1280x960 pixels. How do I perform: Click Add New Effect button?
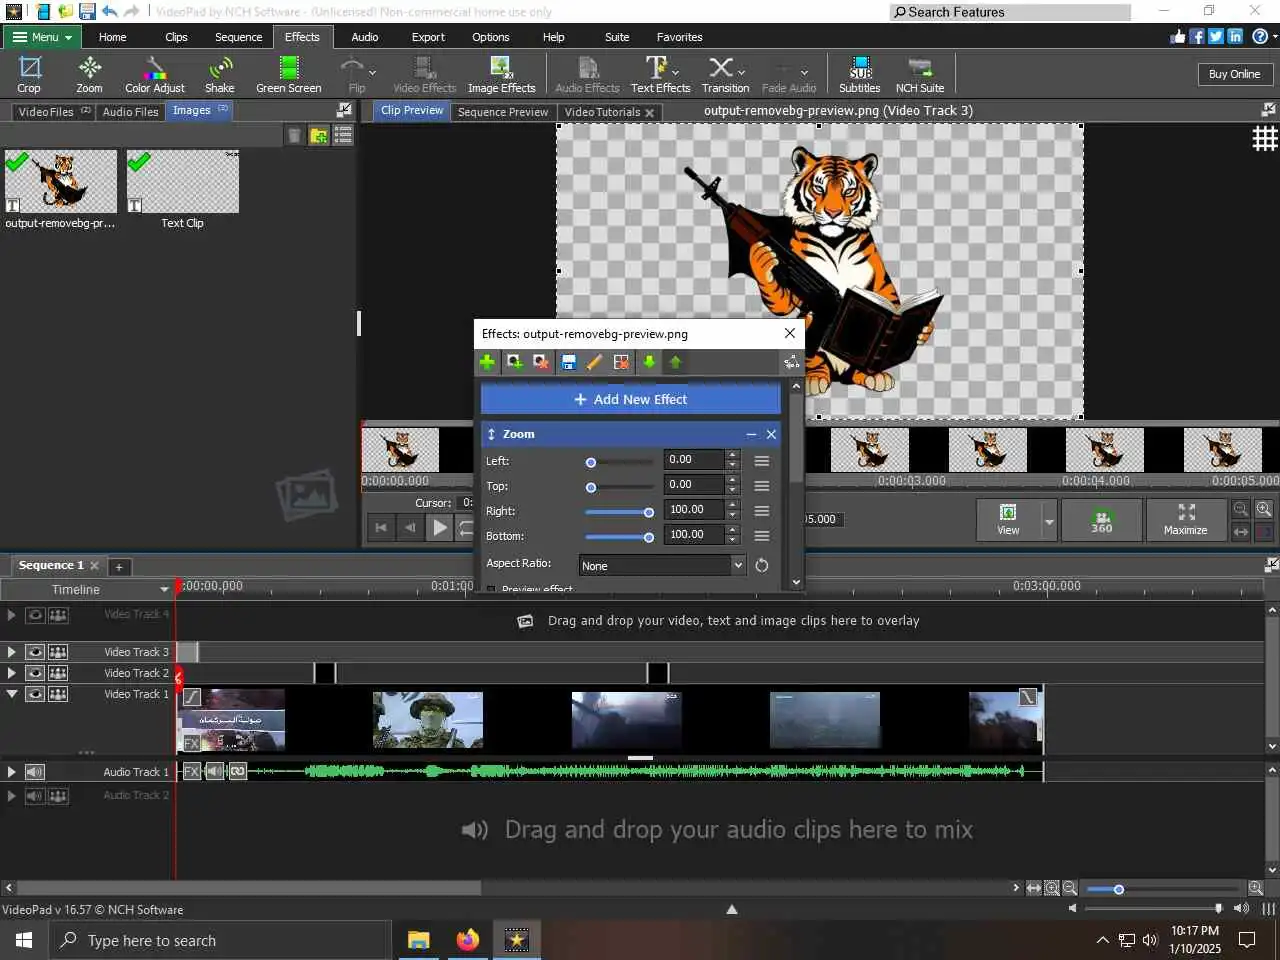631,399
